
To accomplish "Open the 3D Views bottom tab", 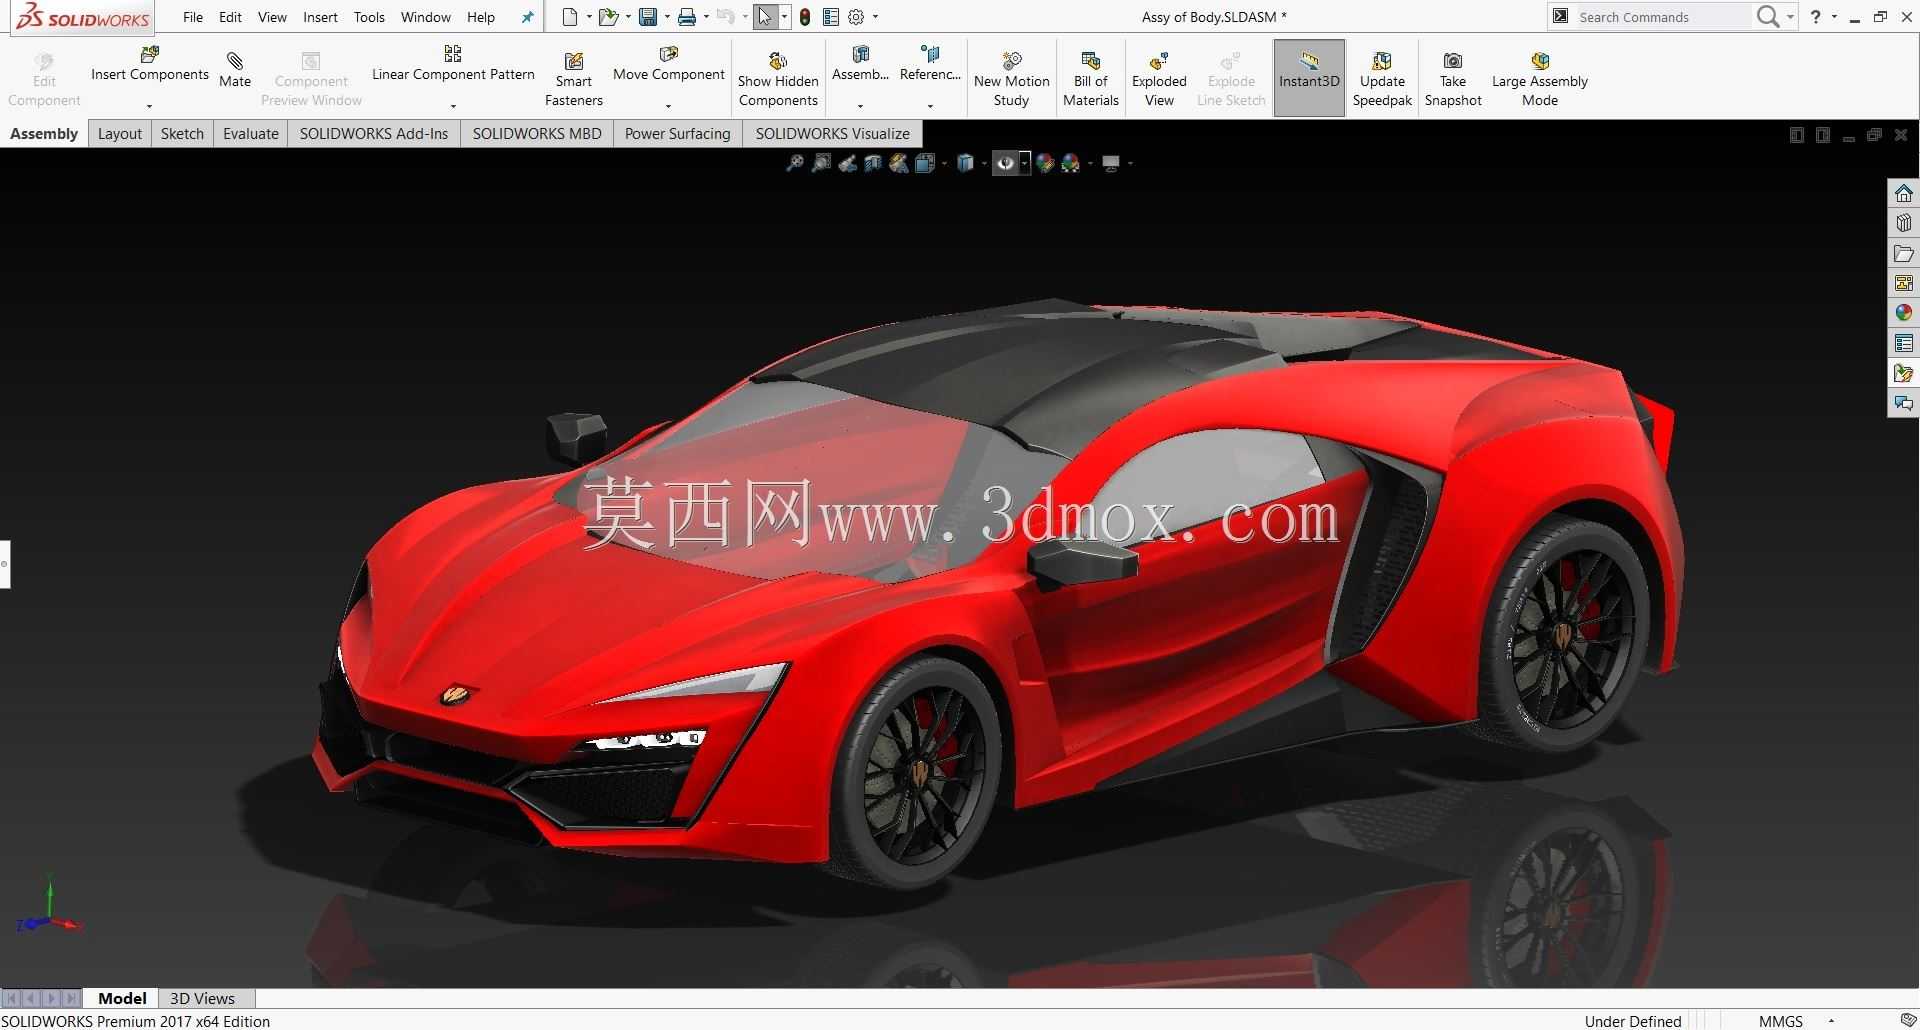I will (202, 998).
